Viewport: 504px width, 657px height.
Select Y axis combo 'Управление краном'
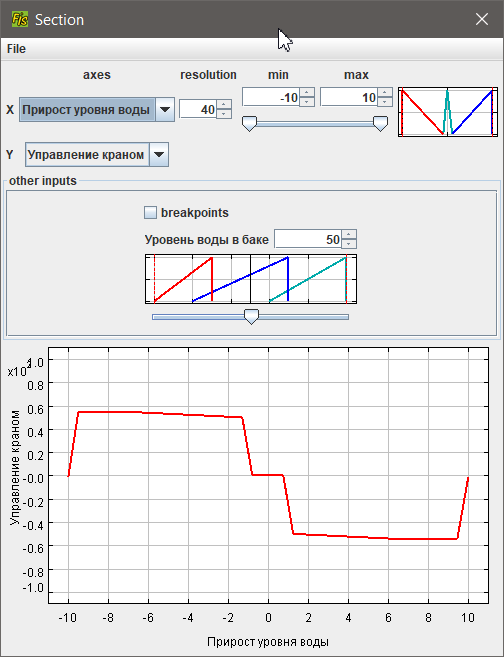[x=97, y=155]
